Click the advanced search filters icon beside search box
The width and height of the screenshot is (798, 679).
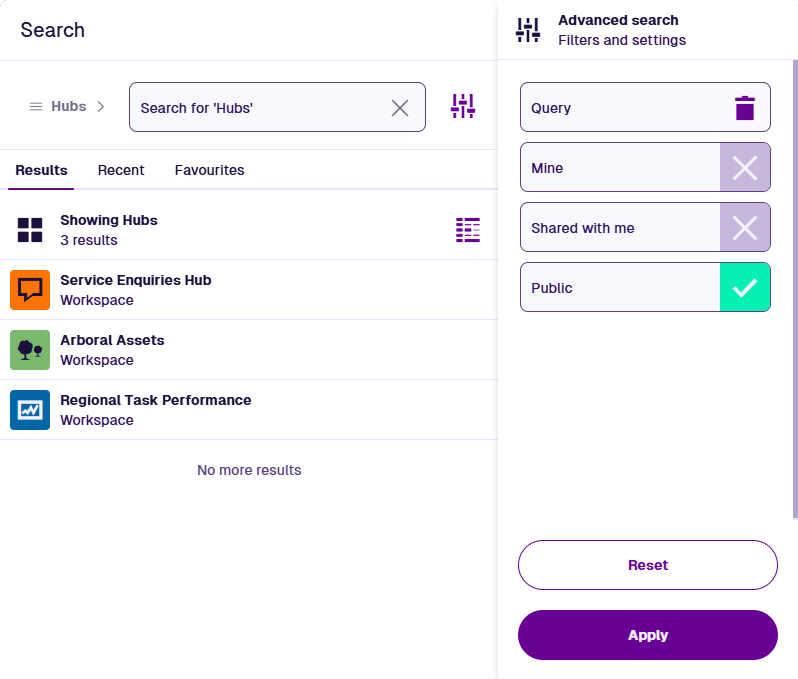[x=463, y=106]
